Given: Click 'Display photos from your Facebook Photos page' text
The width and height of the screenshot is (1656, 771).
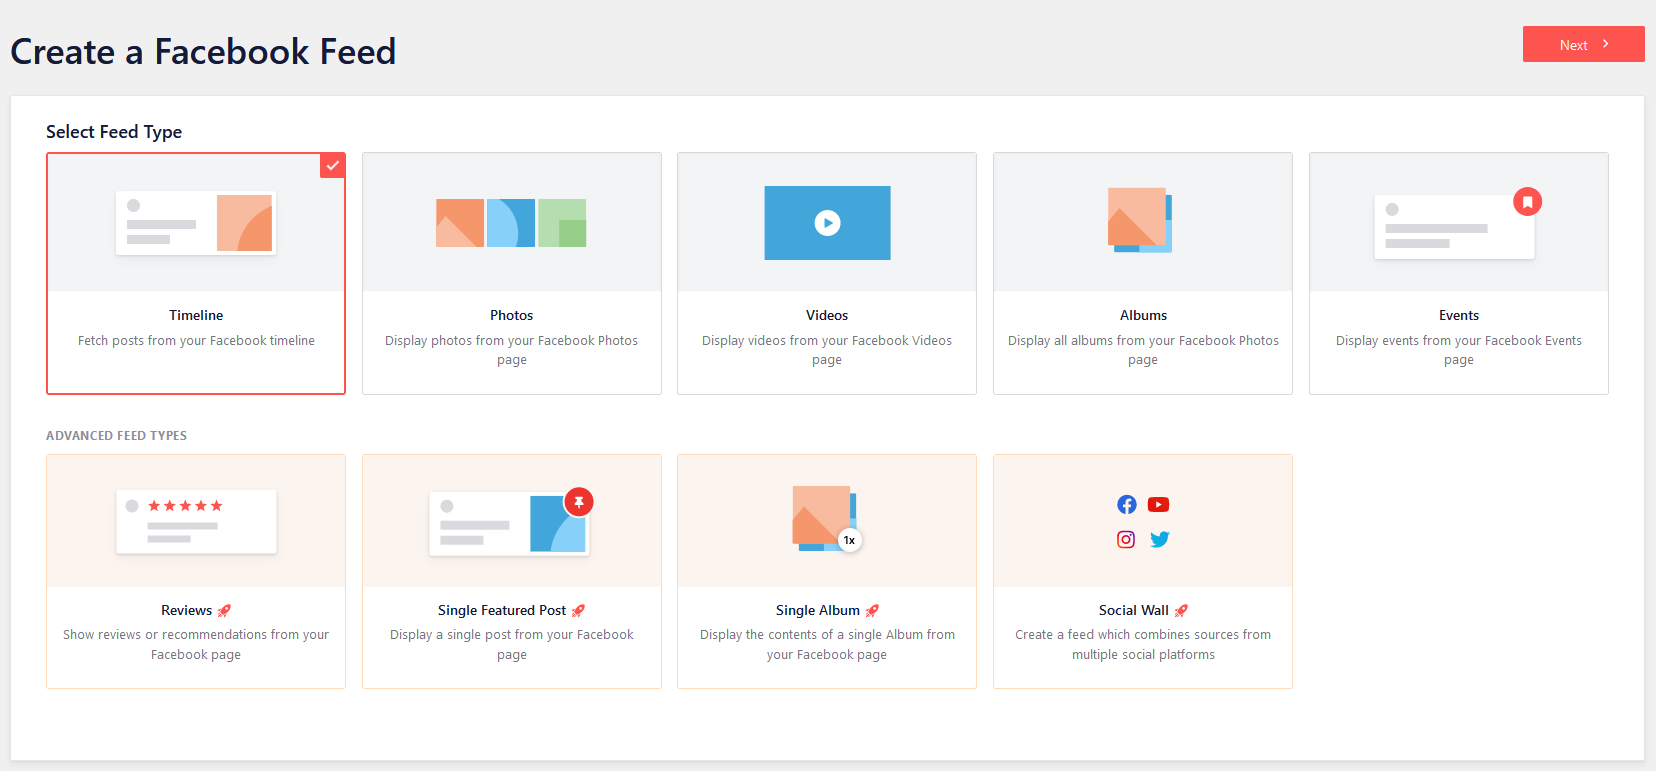Looking at the screenshot, I should click(x=512, y=350).
